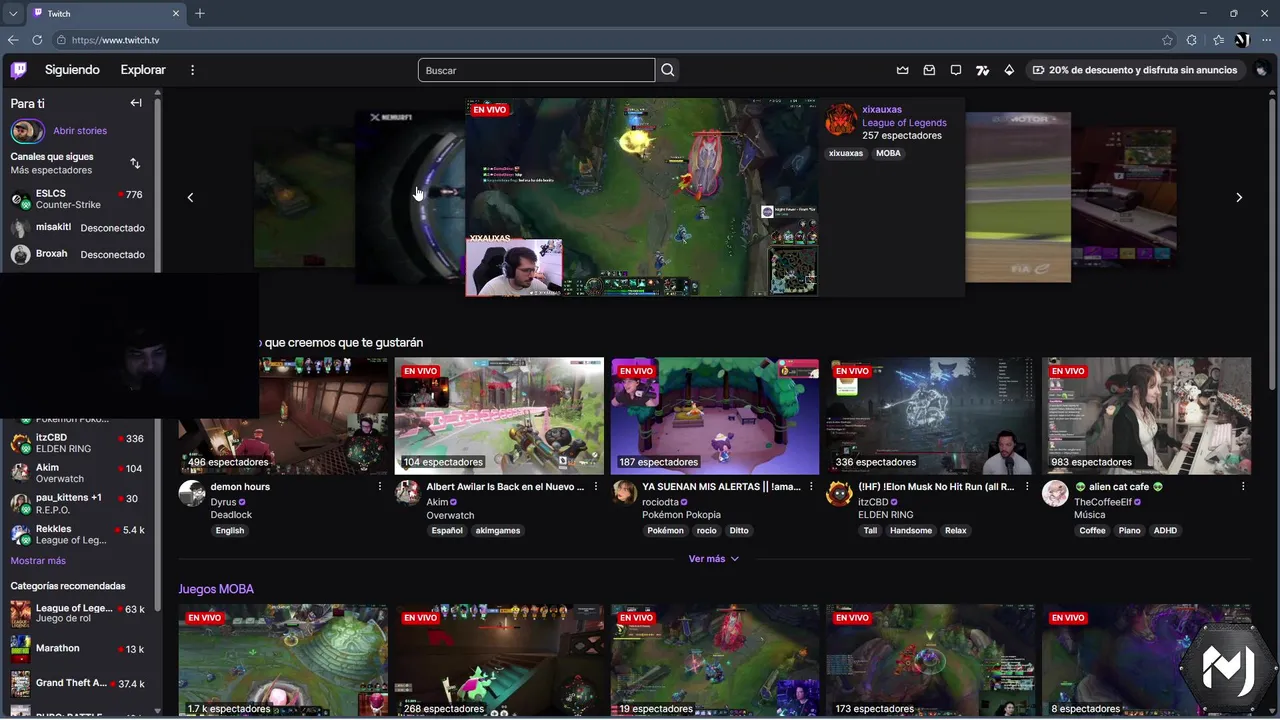The width and height of the screenshot is (1280, 720).
Task: Open League of Legends link in the carousel
Action: (904, 123)
